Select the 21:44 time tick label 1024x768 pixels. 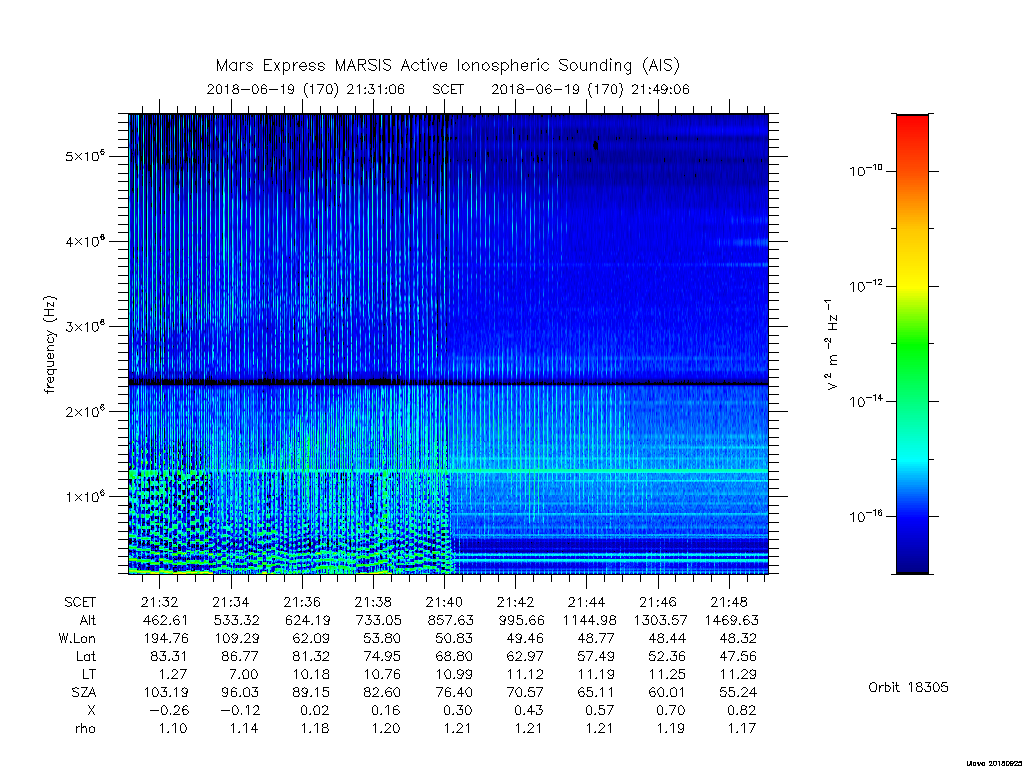[x=586, y=602]
